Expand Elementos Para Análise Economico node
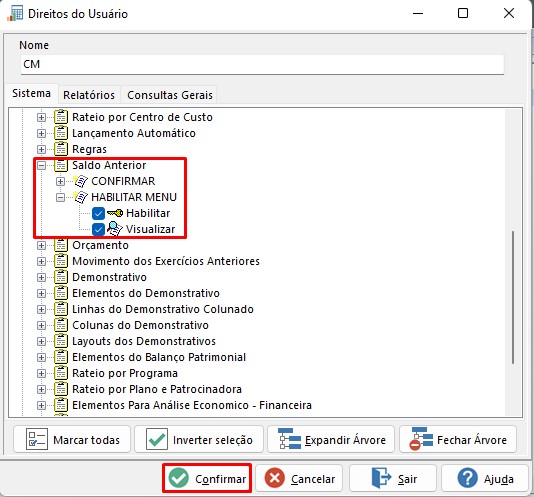This screenshot has width=534, height=497. click(41, 405)
